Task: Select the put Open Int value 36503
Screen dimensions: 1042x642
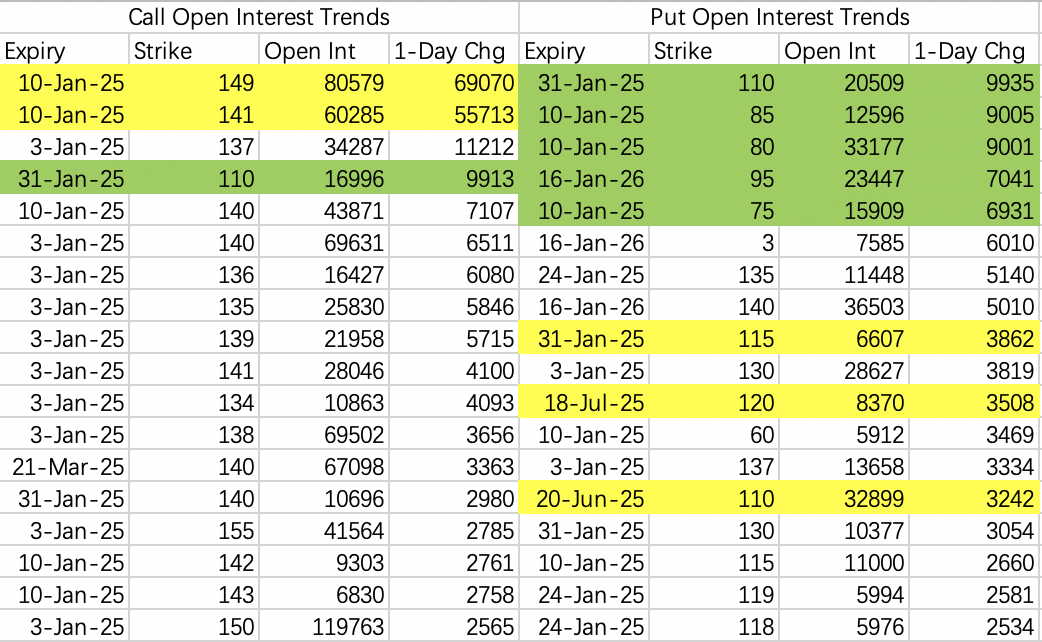Action: (x=874, y=307)
